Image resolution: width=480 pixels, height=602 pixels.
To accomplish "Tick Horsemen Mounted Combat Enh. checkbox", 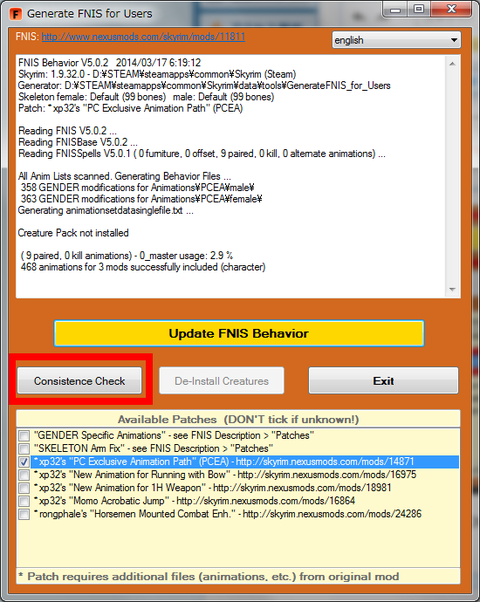I will point(24,514).
